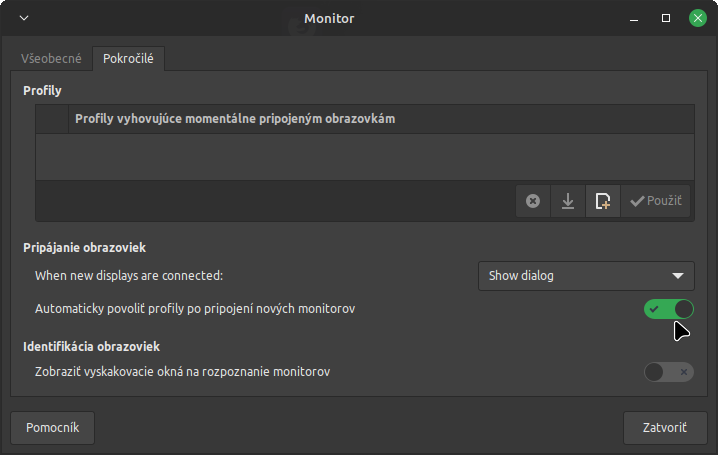Click the empty row in profiles list

click(x=364, y=156)
